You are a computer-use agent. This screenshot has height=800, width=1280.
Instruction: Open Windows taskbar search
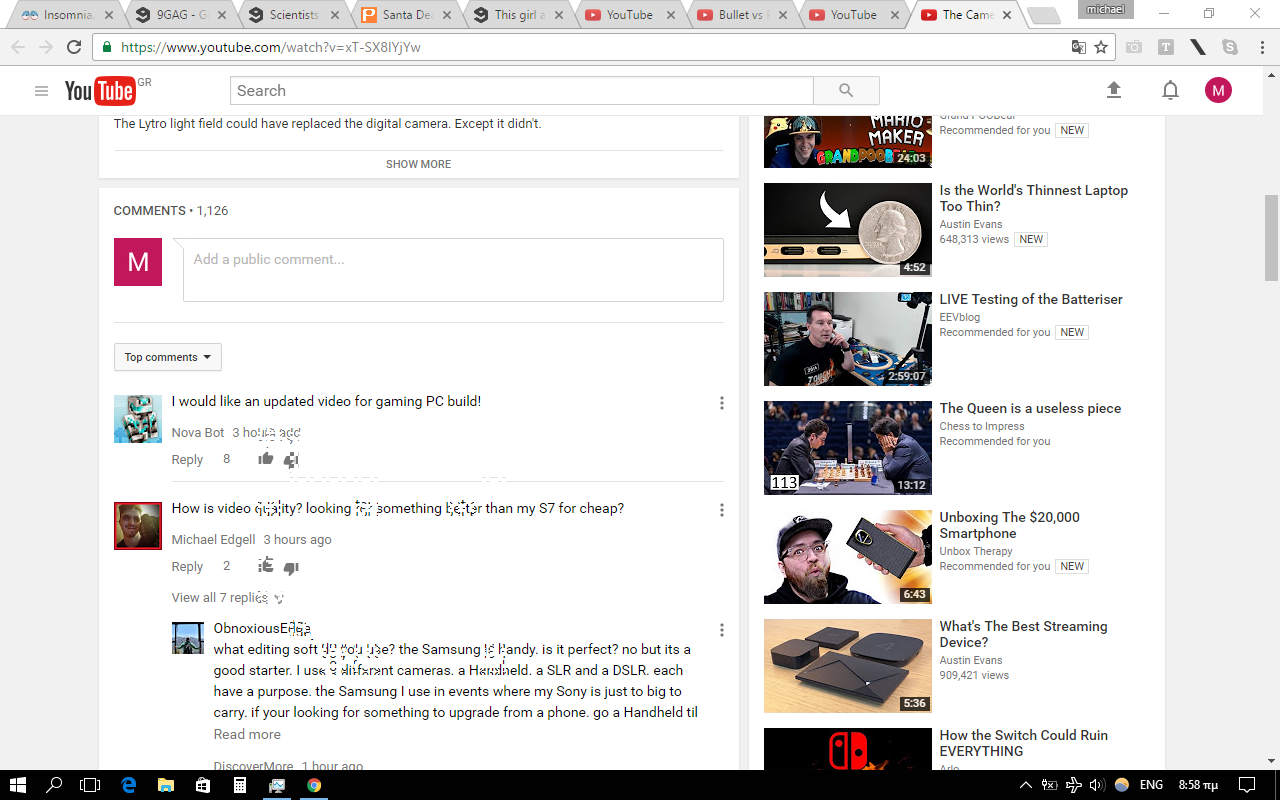pyautogui.click(x=54, y=785)
